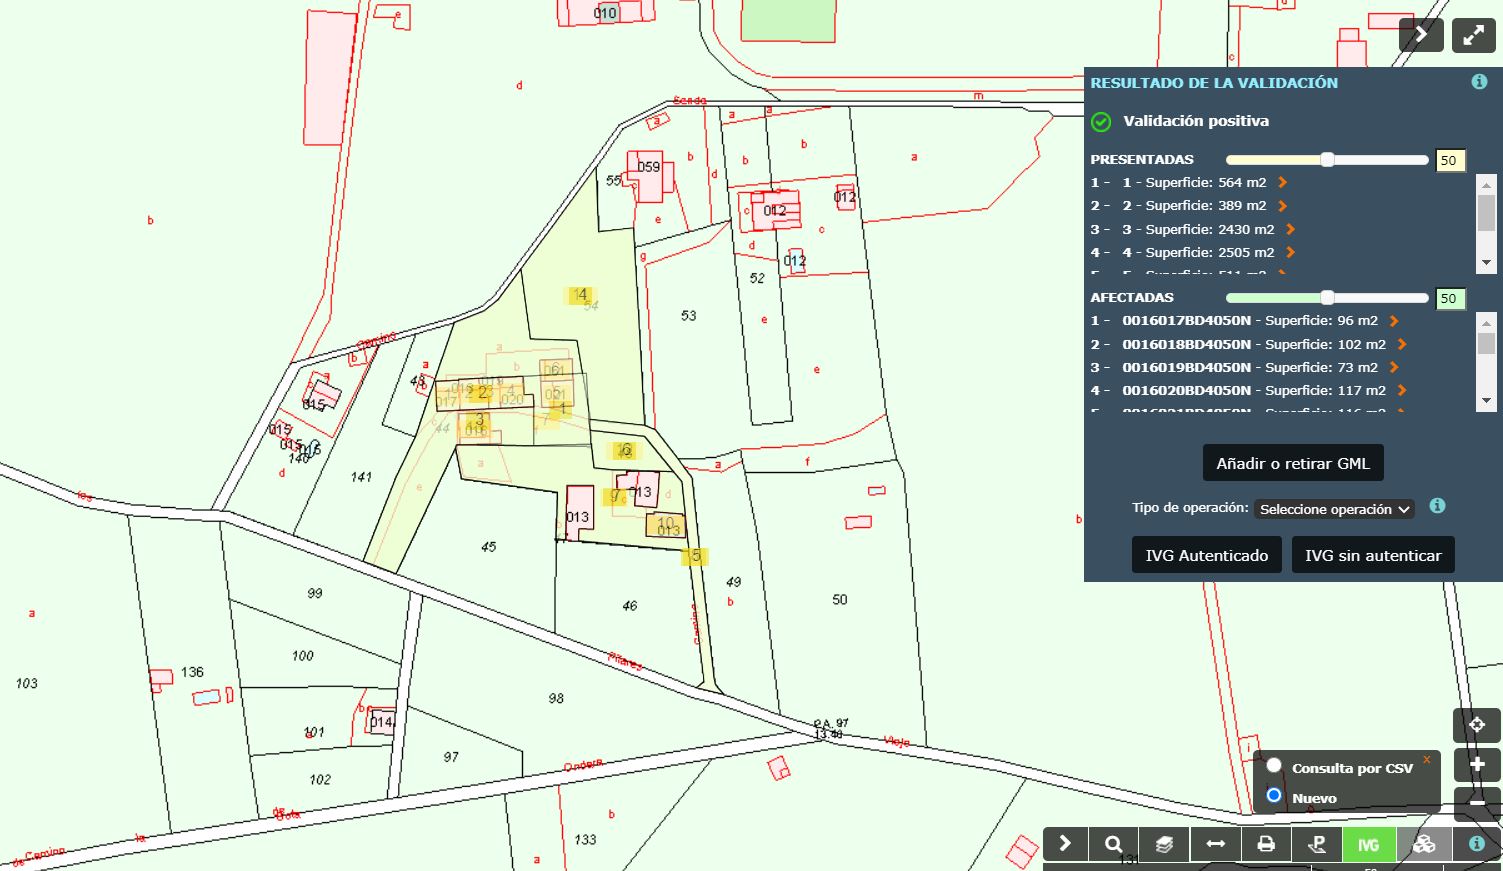Image resolution: width=1503 pixels, height=871 pixels.
Task: Click the AFECTADAS opacity value field
Action: [x=1450, y=298]
